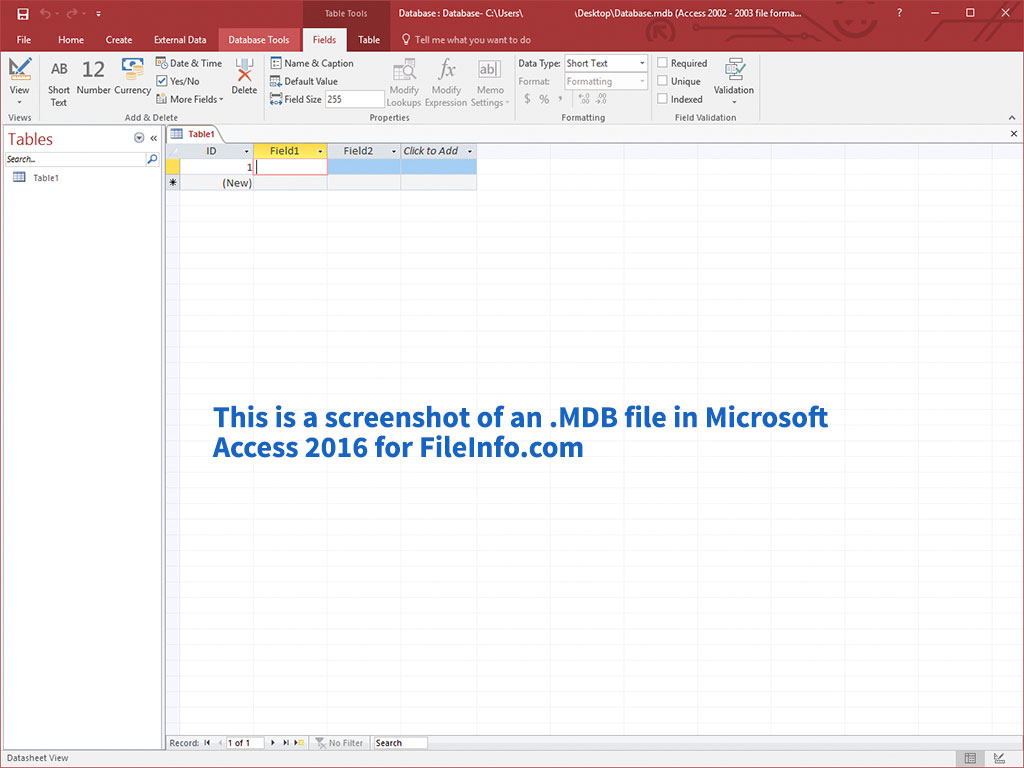Switch to the Create tab
Image resolution: width=1024 pixels, height=768 pixels.
tap(119, 40)
